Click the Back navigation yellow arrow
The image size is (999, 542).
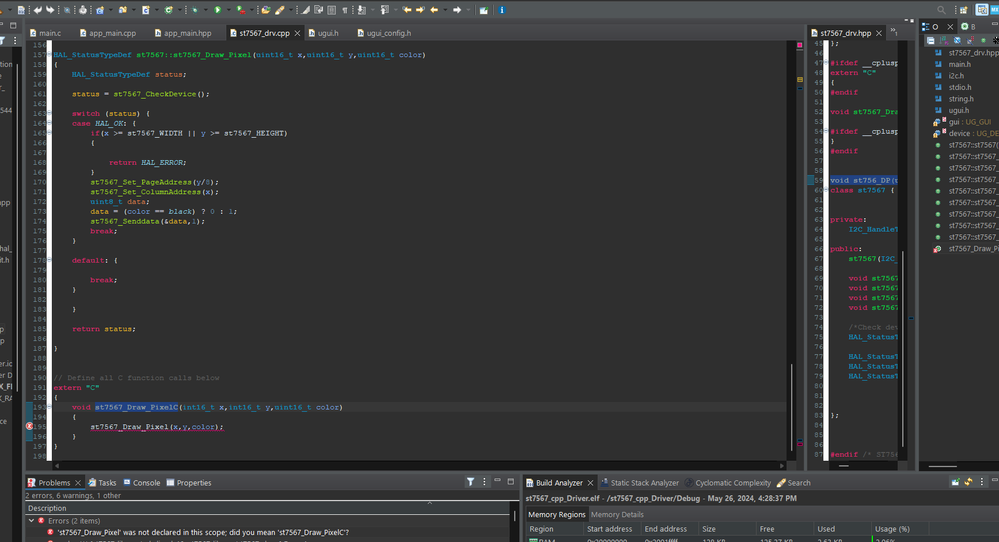click(x=434, y=10)
